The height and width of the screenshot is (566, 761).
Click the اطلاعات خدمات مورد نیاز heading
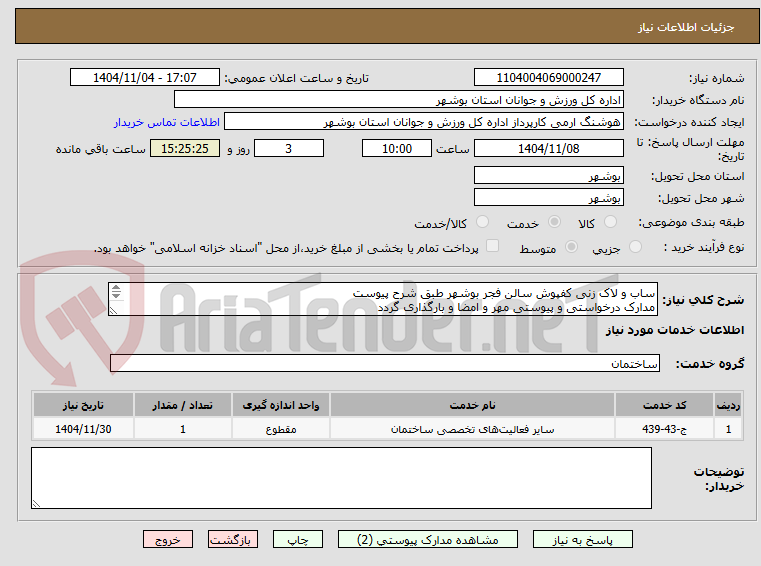click(x=674, y=330)
